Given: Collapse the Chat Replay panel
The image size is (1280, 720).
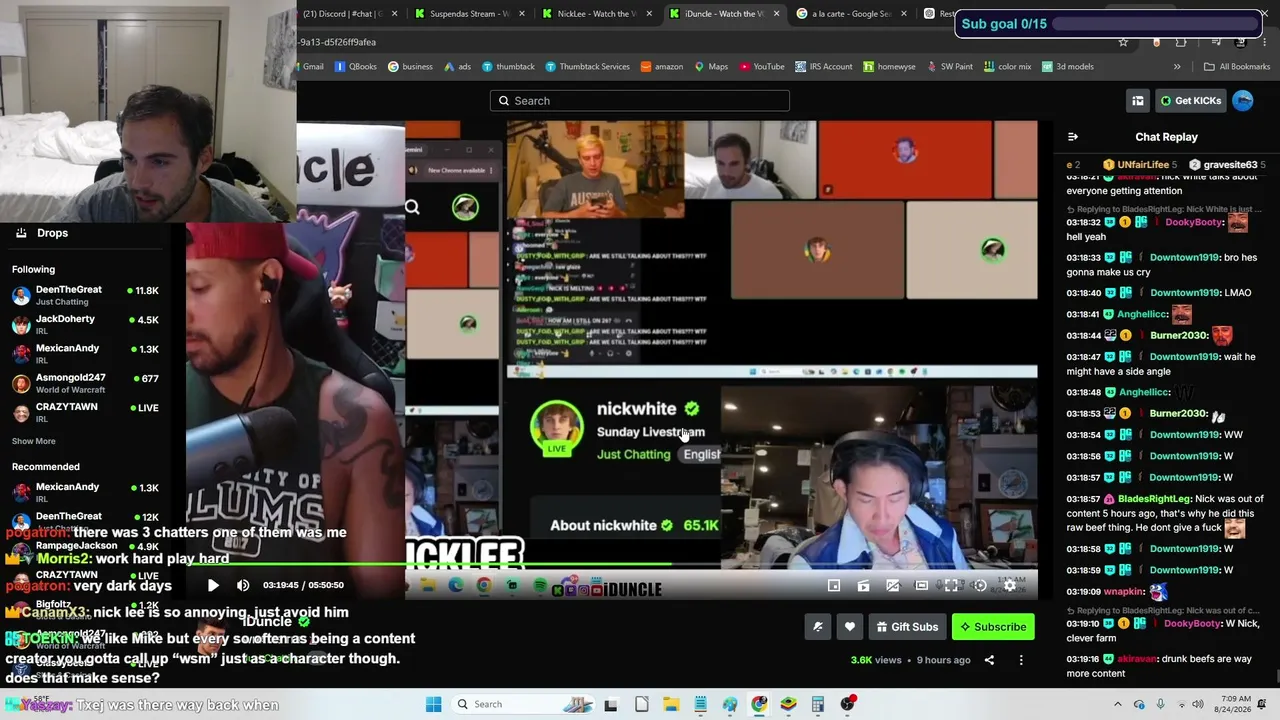Looking at the screenshot, I should point(1073,137).
